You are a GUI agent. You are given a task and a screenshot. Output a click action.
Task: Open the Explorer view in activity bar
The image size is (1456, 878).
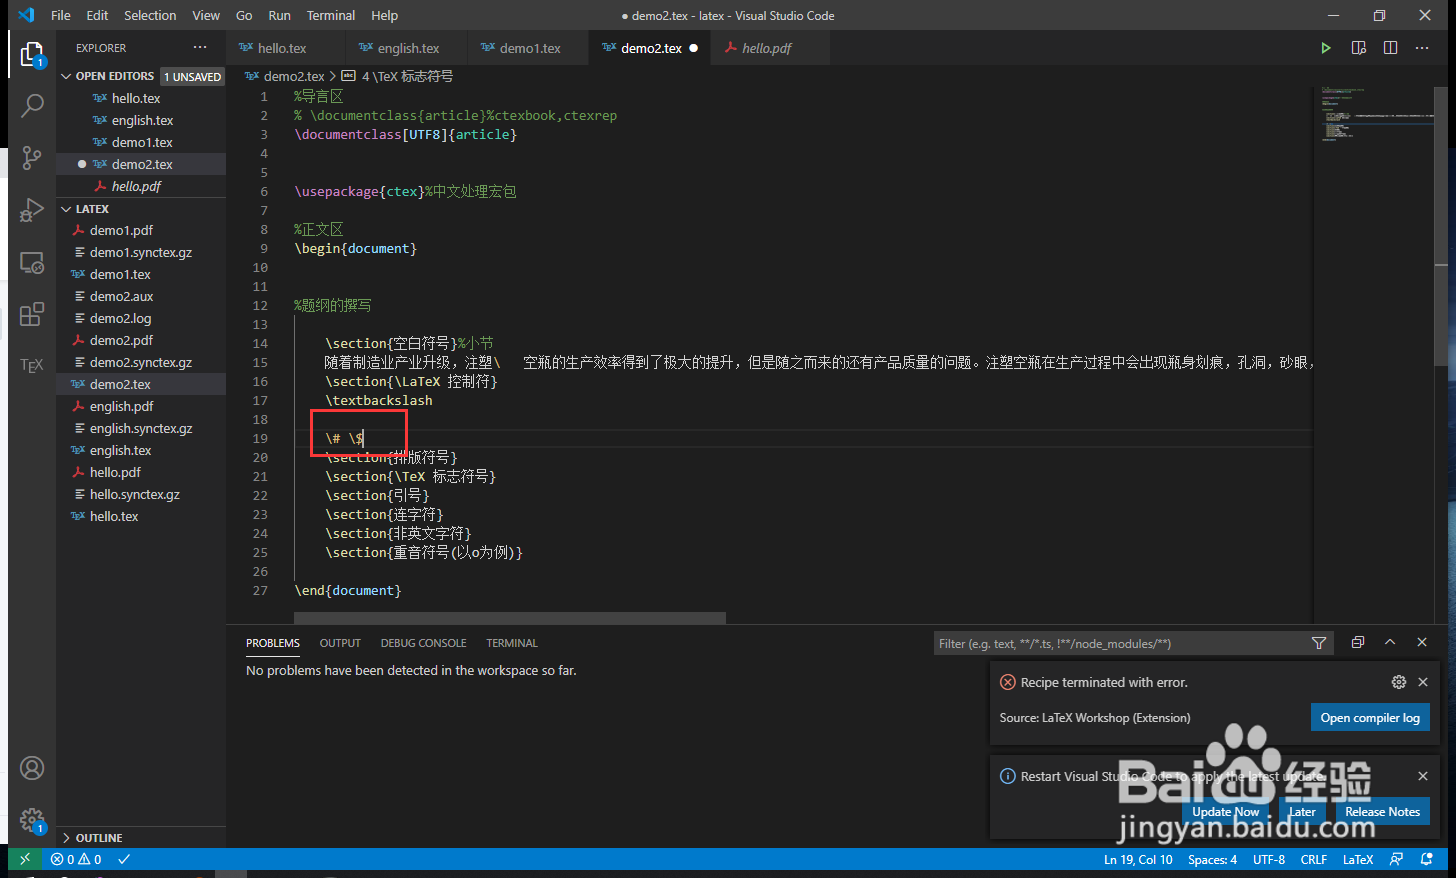32,55
